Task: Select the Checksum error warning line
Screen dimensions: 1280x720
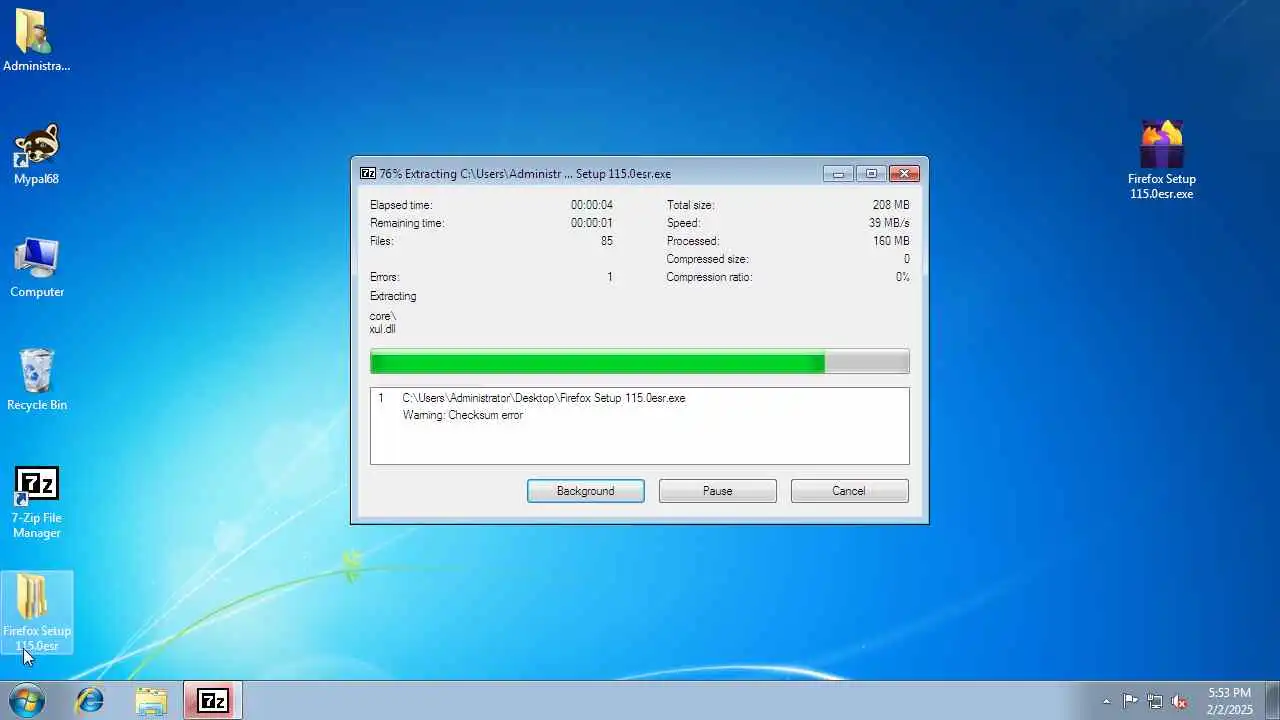Action: pyautogui.click(x=463, y=415)
